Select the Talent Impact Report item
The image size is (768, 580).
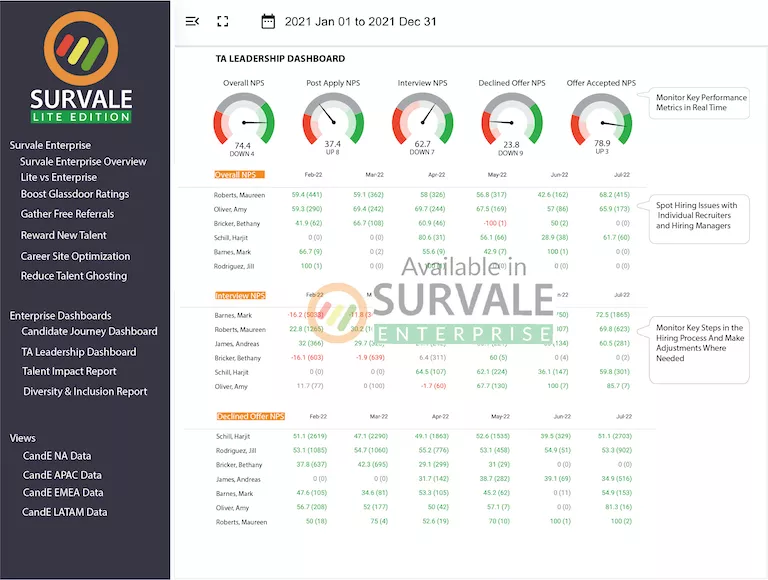[x=69, y=372]
